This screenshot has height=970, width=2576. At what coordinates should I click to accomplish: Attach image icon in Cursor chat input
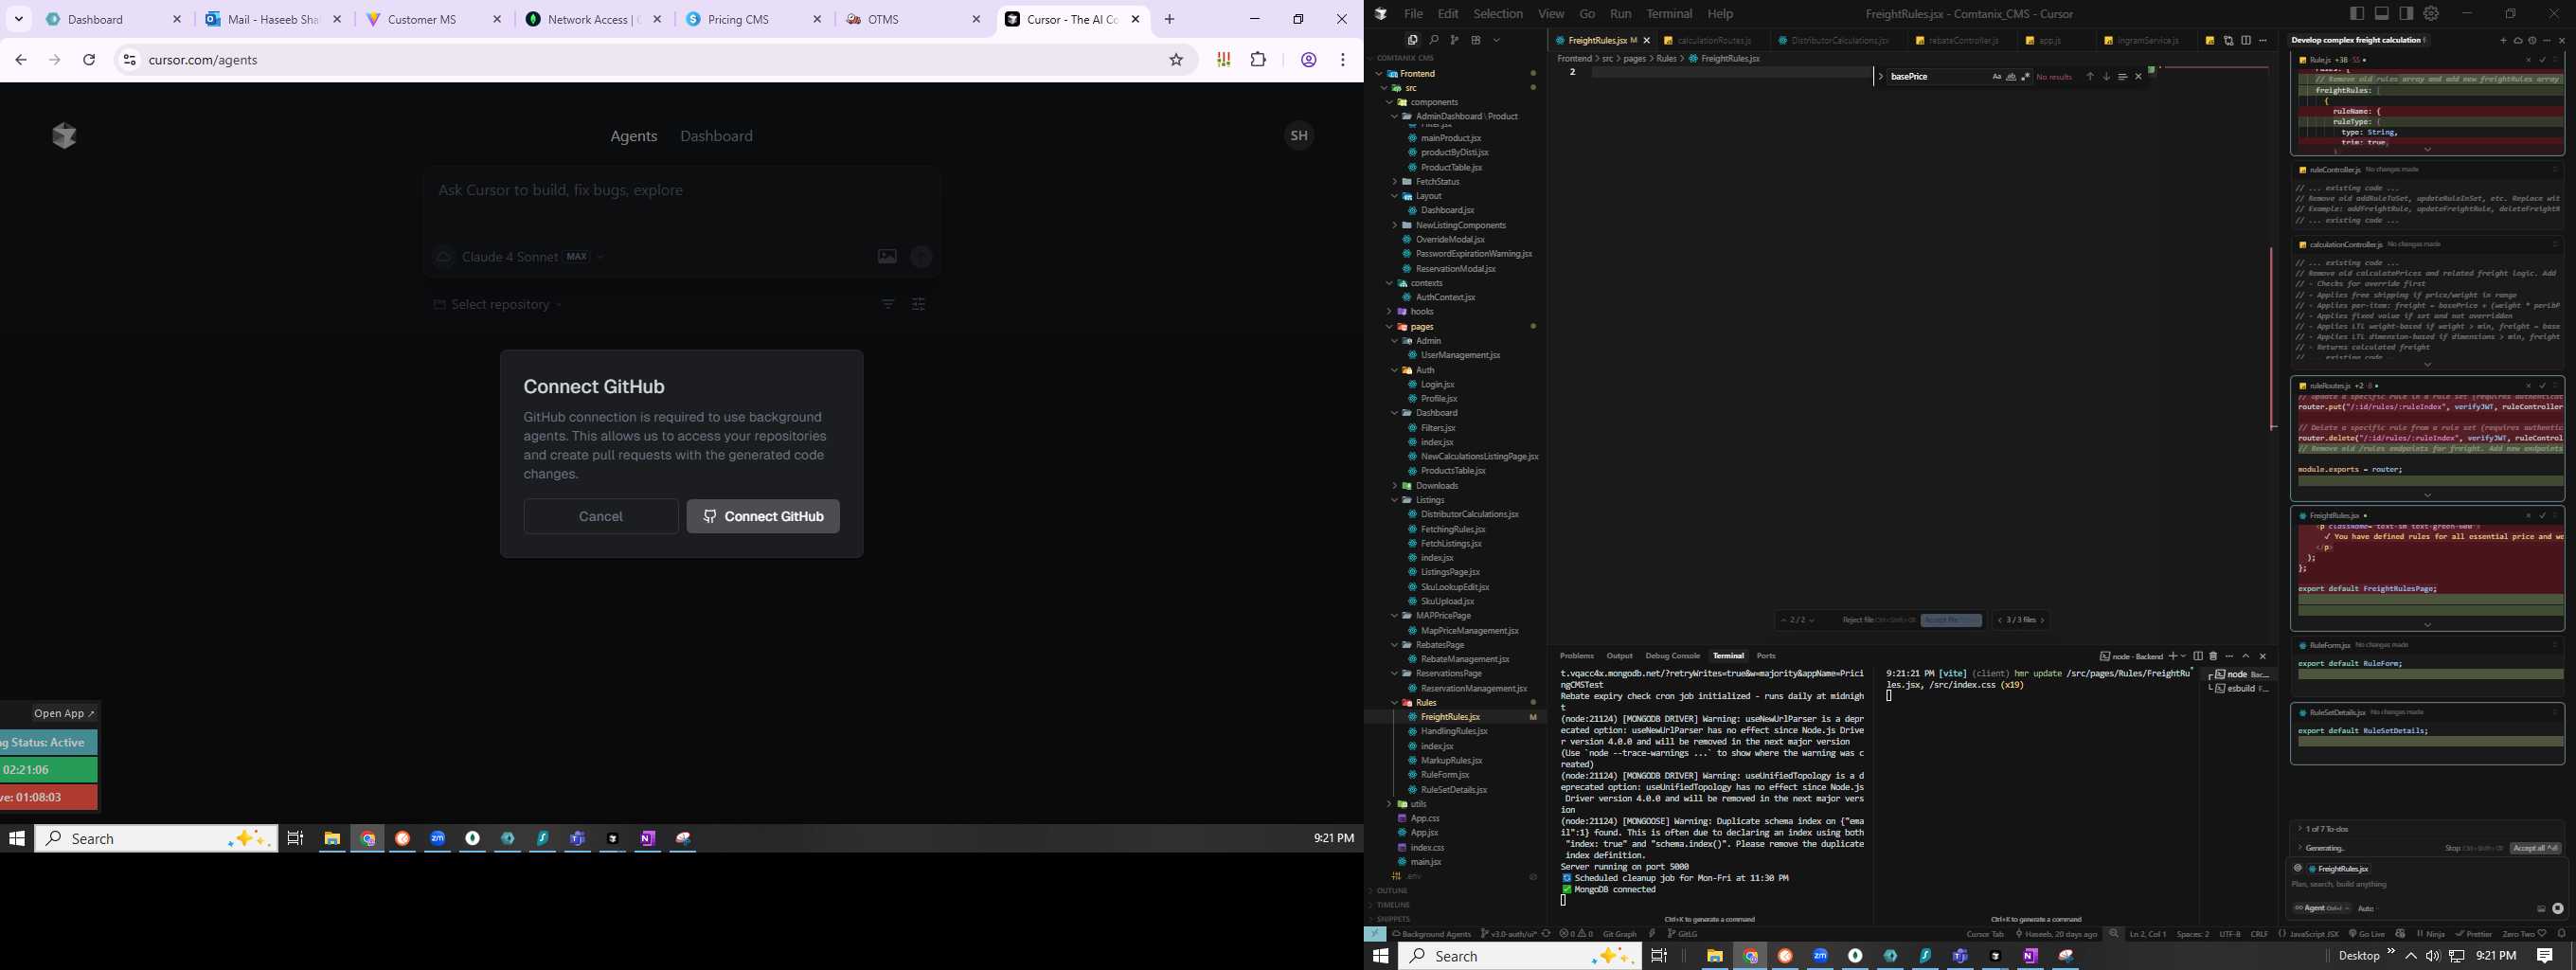[x=2541, y=908]
